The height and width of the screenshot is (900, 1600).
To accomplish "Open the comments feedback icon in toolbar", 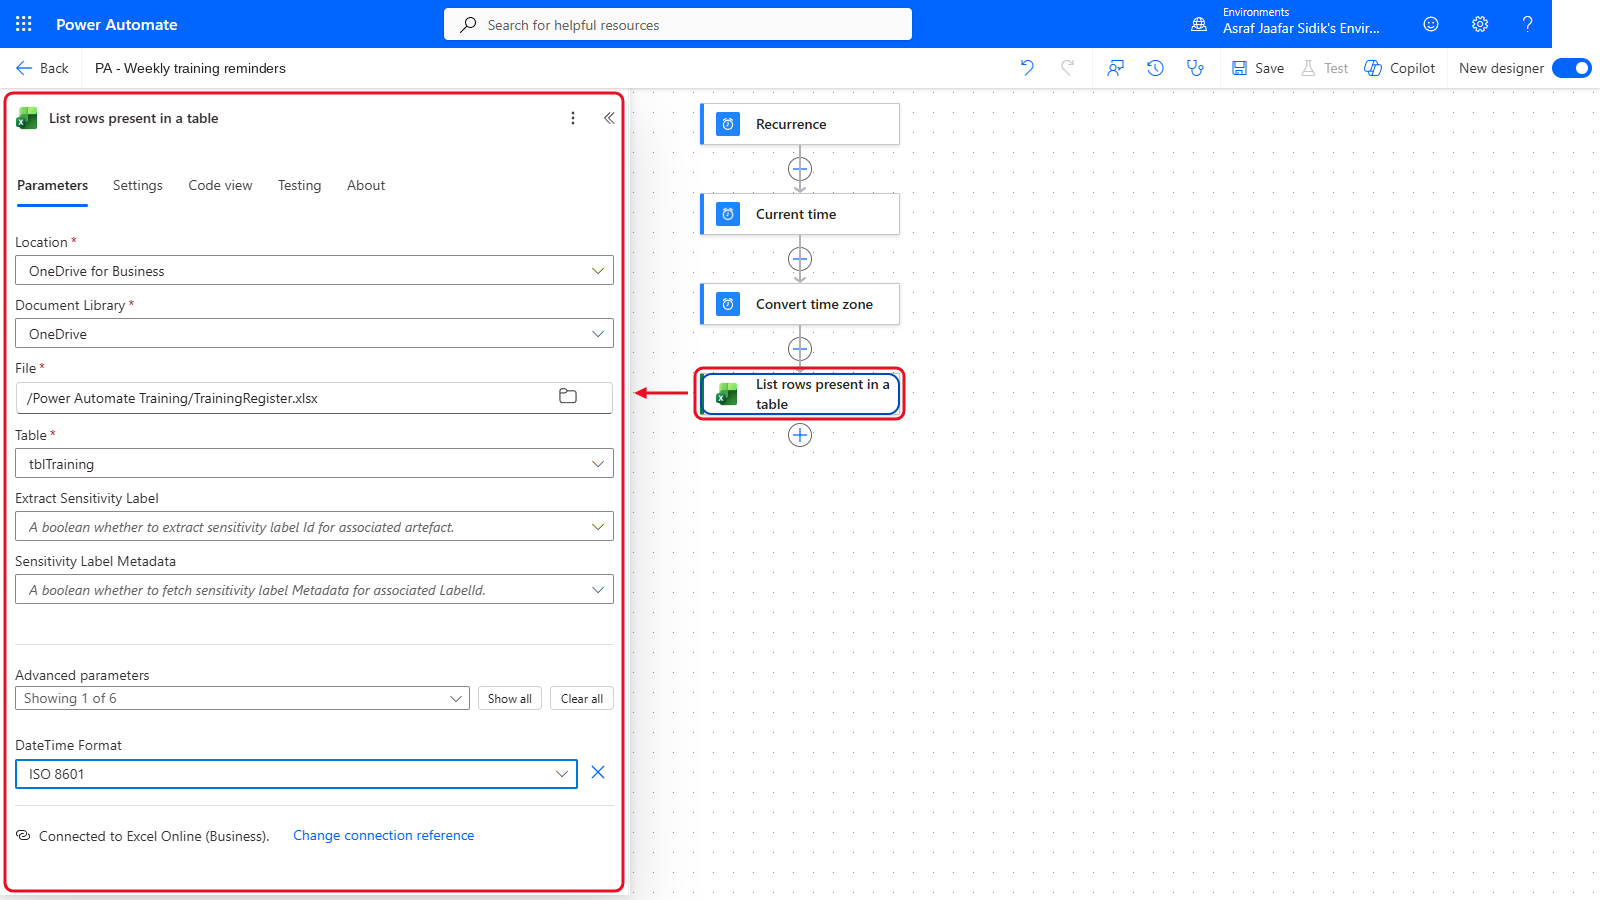I will coord(1115,68).
